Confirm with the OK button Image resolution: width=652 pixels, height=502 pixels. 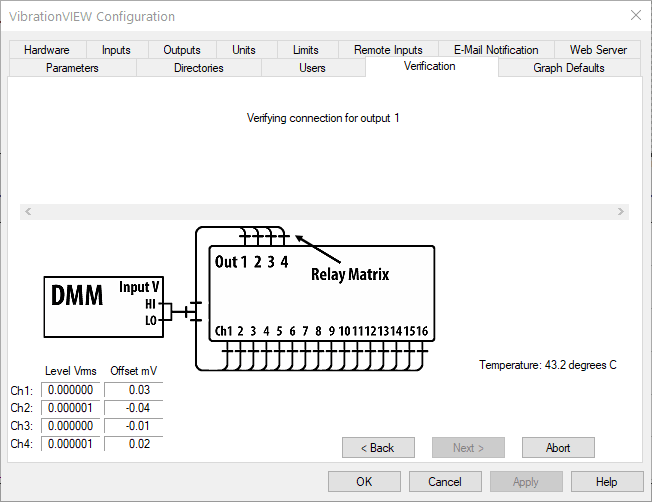[364, 482]
